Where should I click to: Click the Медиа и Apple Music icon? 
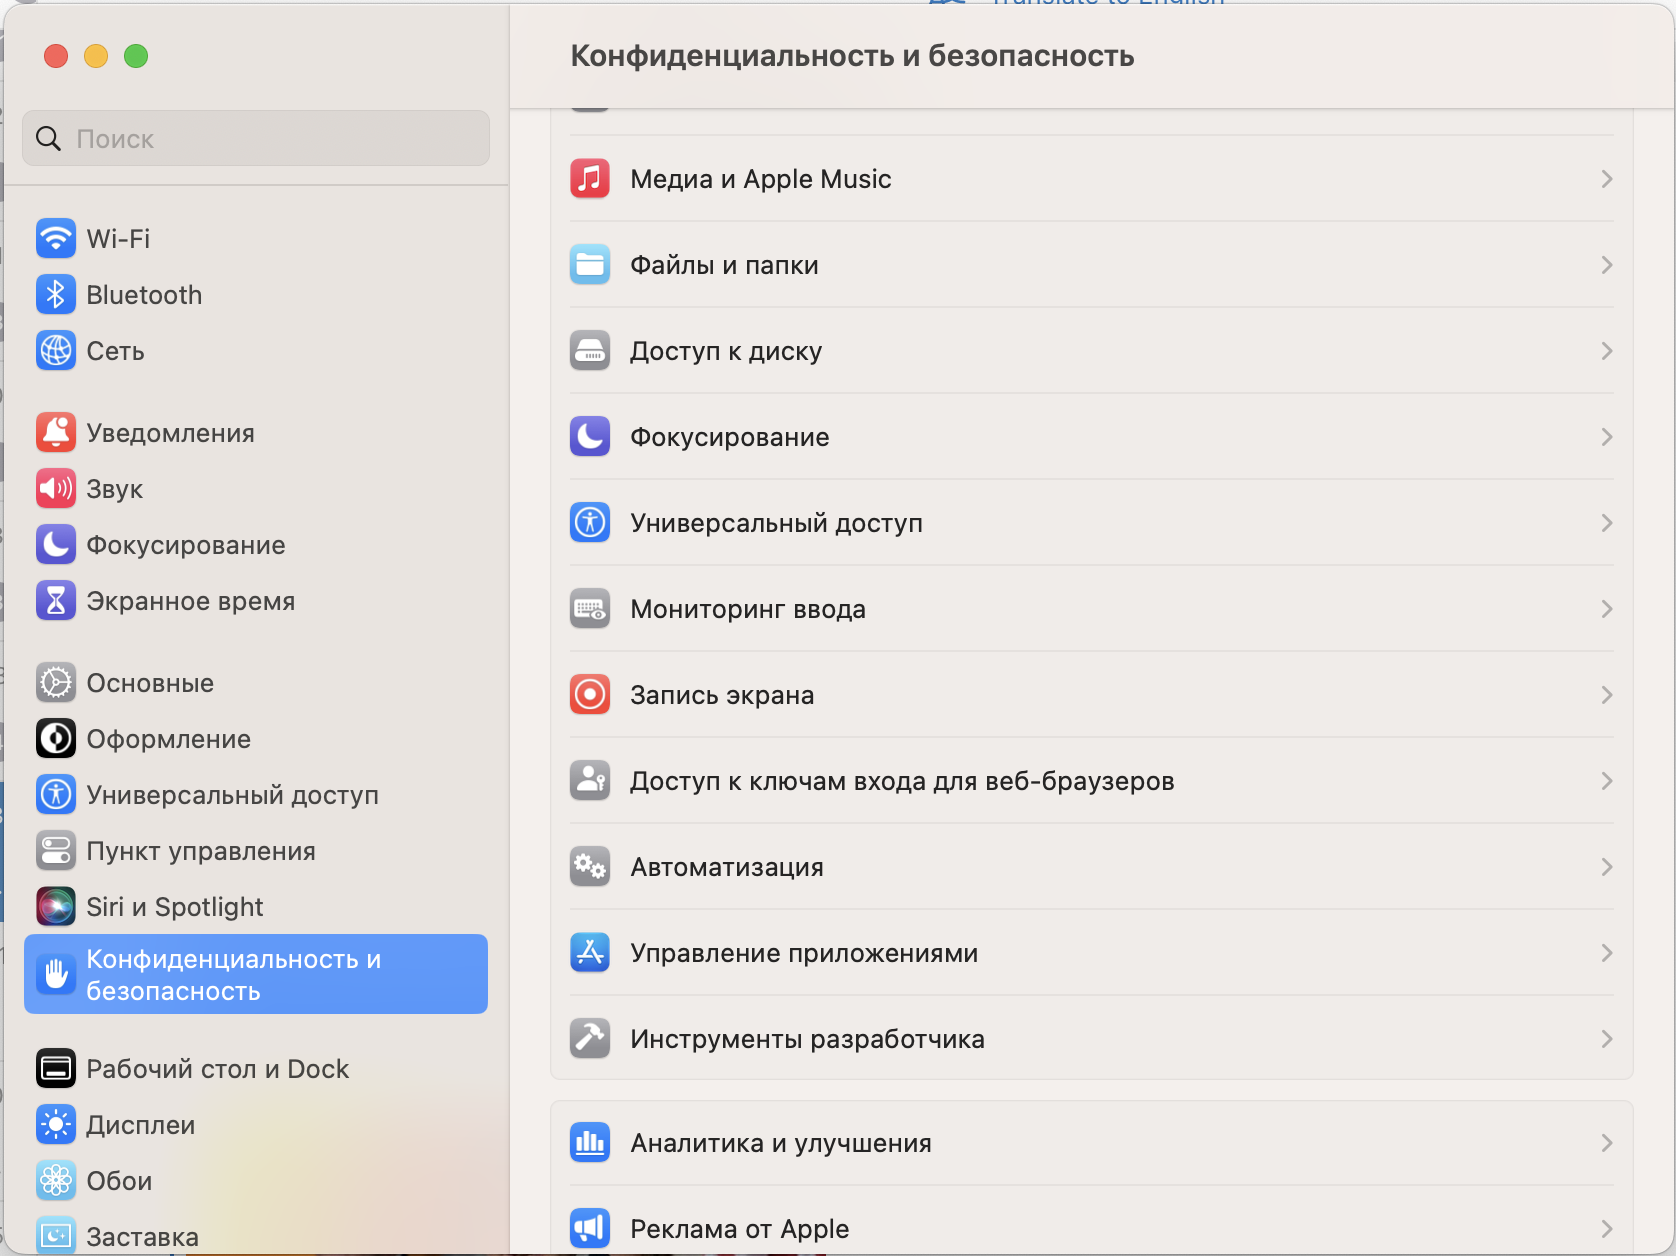point(590,179)
